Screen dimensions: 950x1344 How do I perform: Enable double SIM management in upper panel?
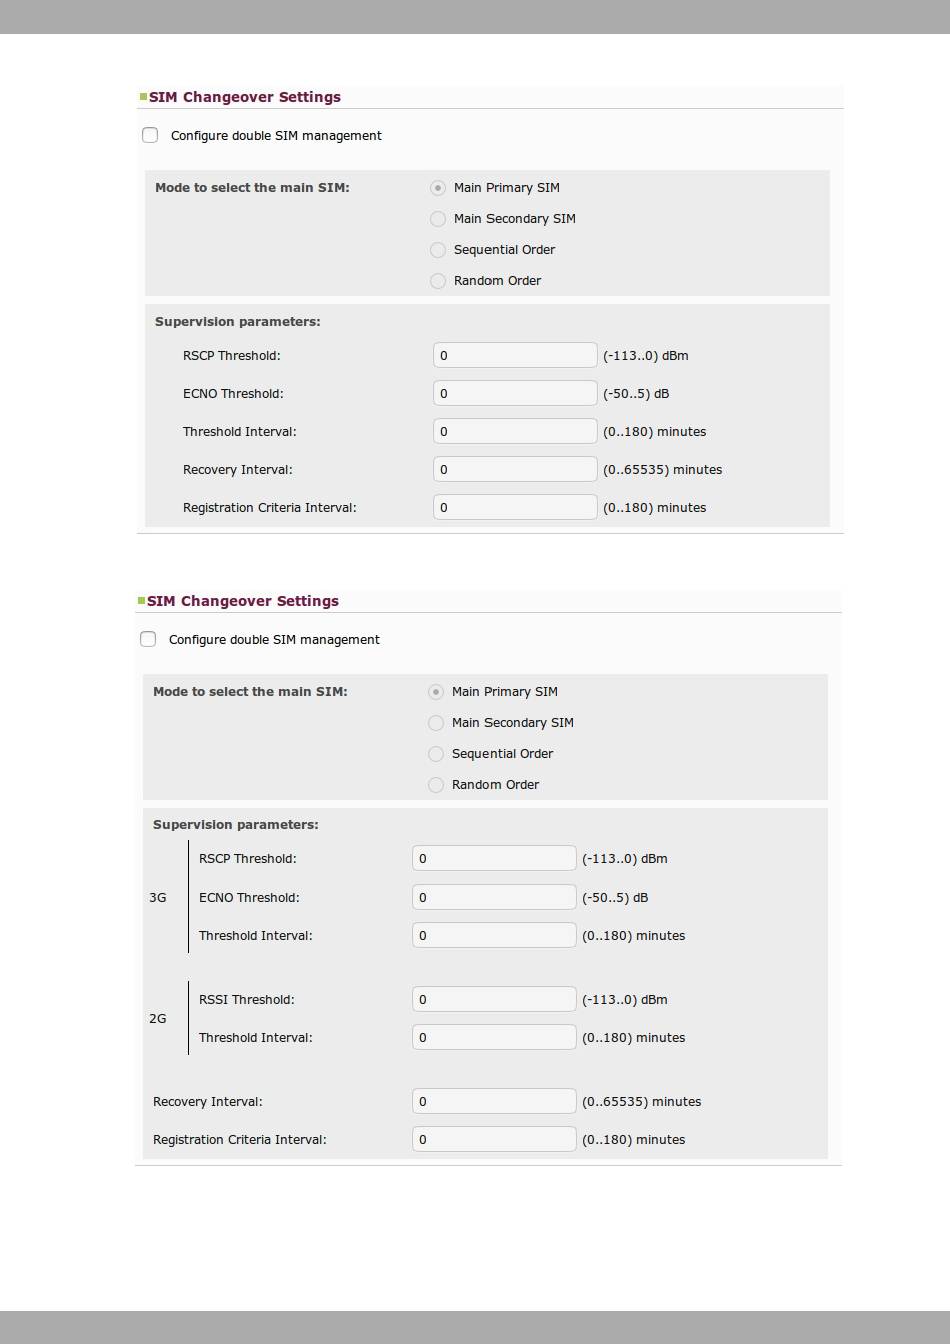150,135
